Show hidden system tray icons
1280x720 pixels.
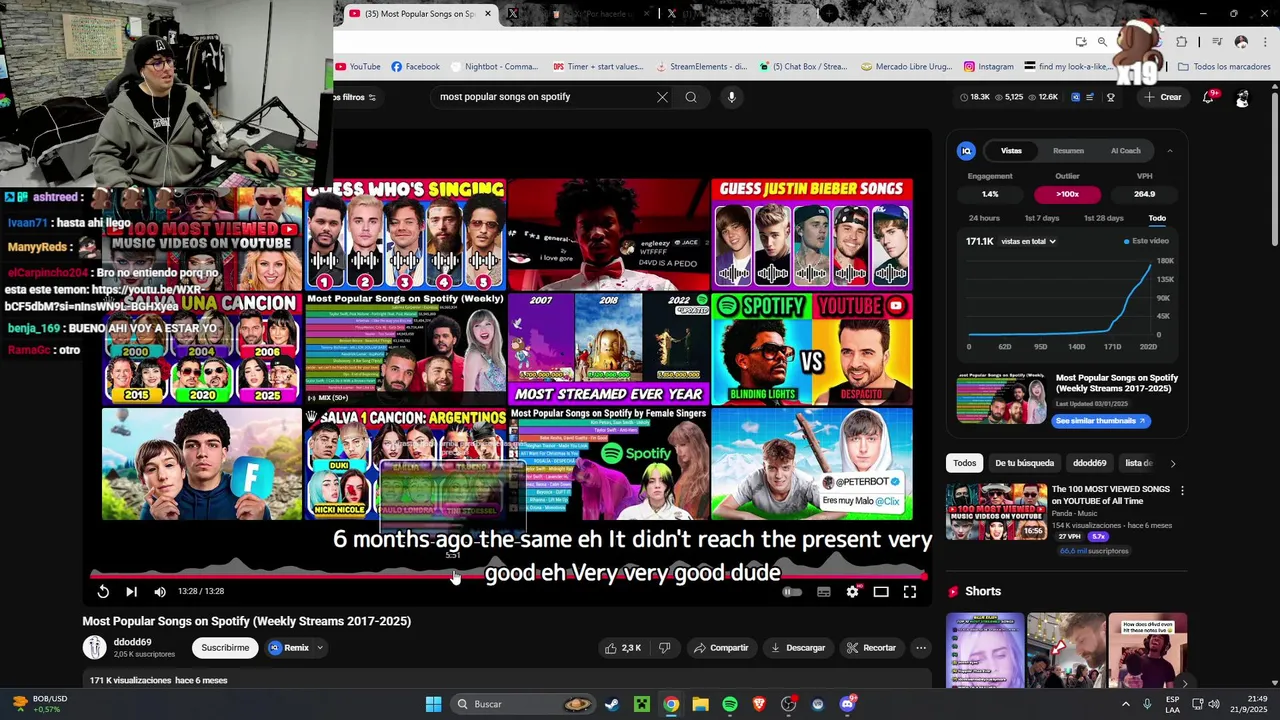(1125, 704)
